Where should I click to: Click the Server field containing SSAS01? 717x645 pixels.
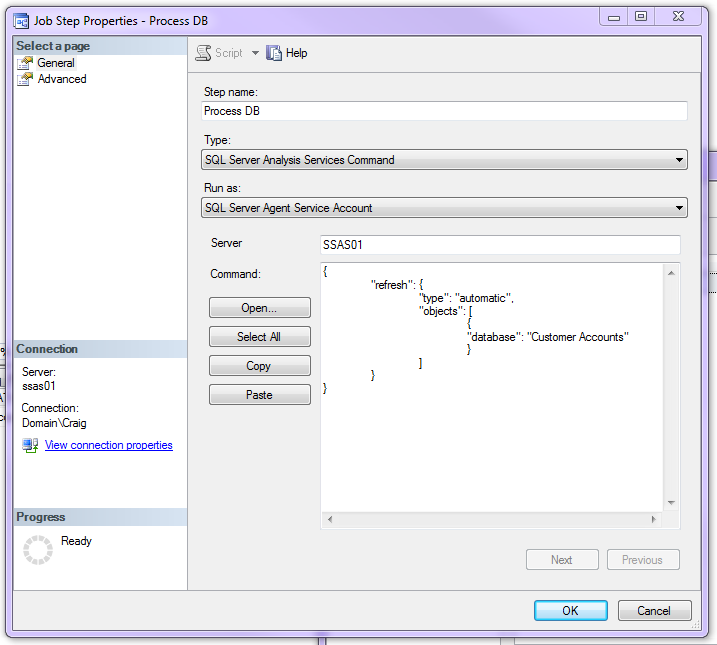[500, 245]
